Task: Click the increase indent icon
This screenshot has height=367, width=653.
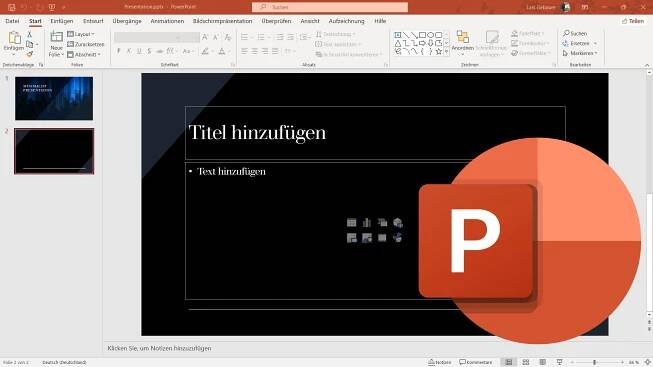Action: point(290,37)
